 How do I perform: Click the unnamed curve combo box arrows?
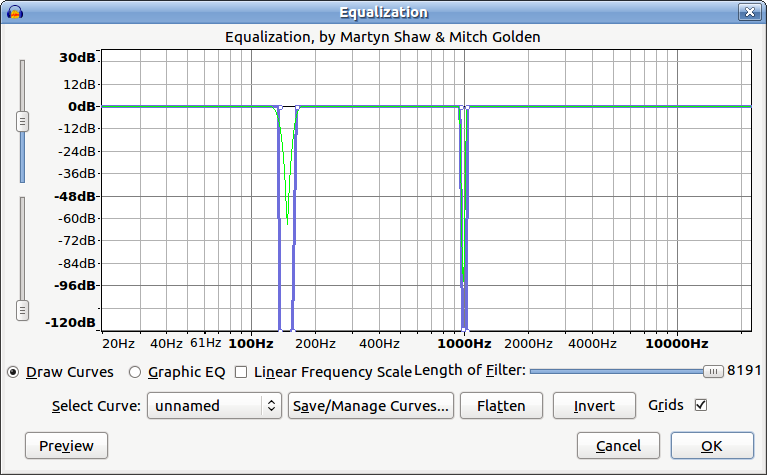click(x=271, y=406)
